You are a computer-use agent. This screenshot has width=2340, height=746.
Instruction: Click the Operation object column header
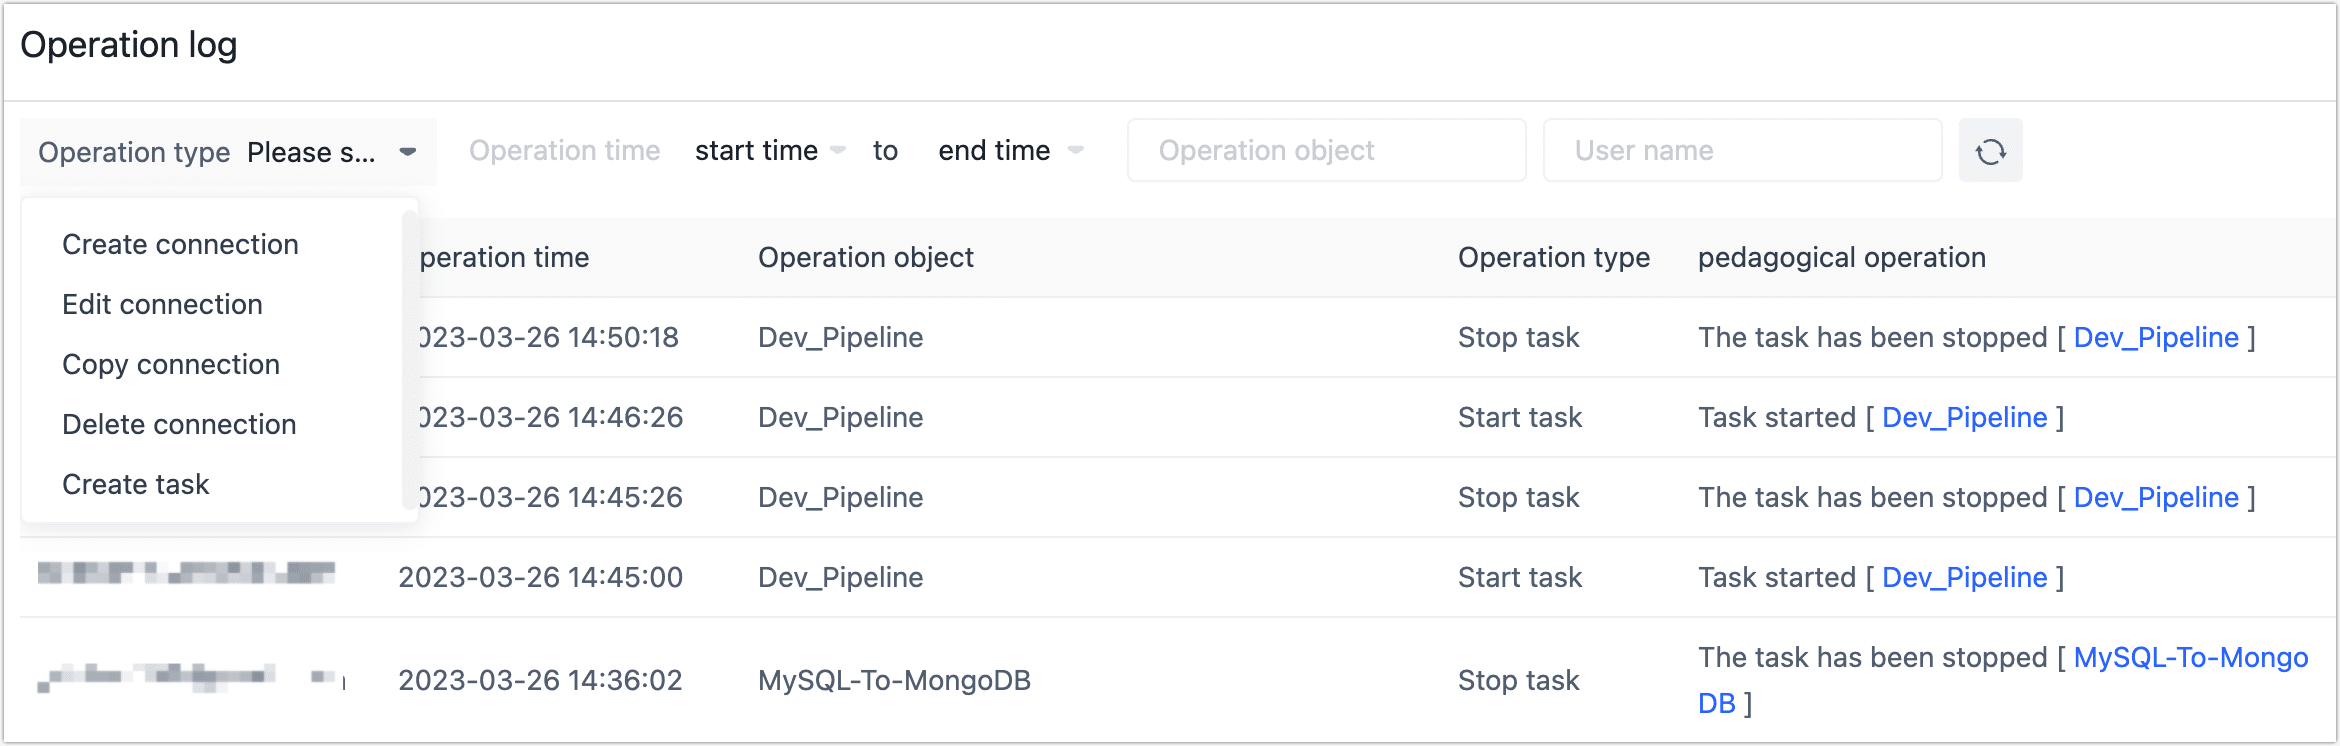865,258
